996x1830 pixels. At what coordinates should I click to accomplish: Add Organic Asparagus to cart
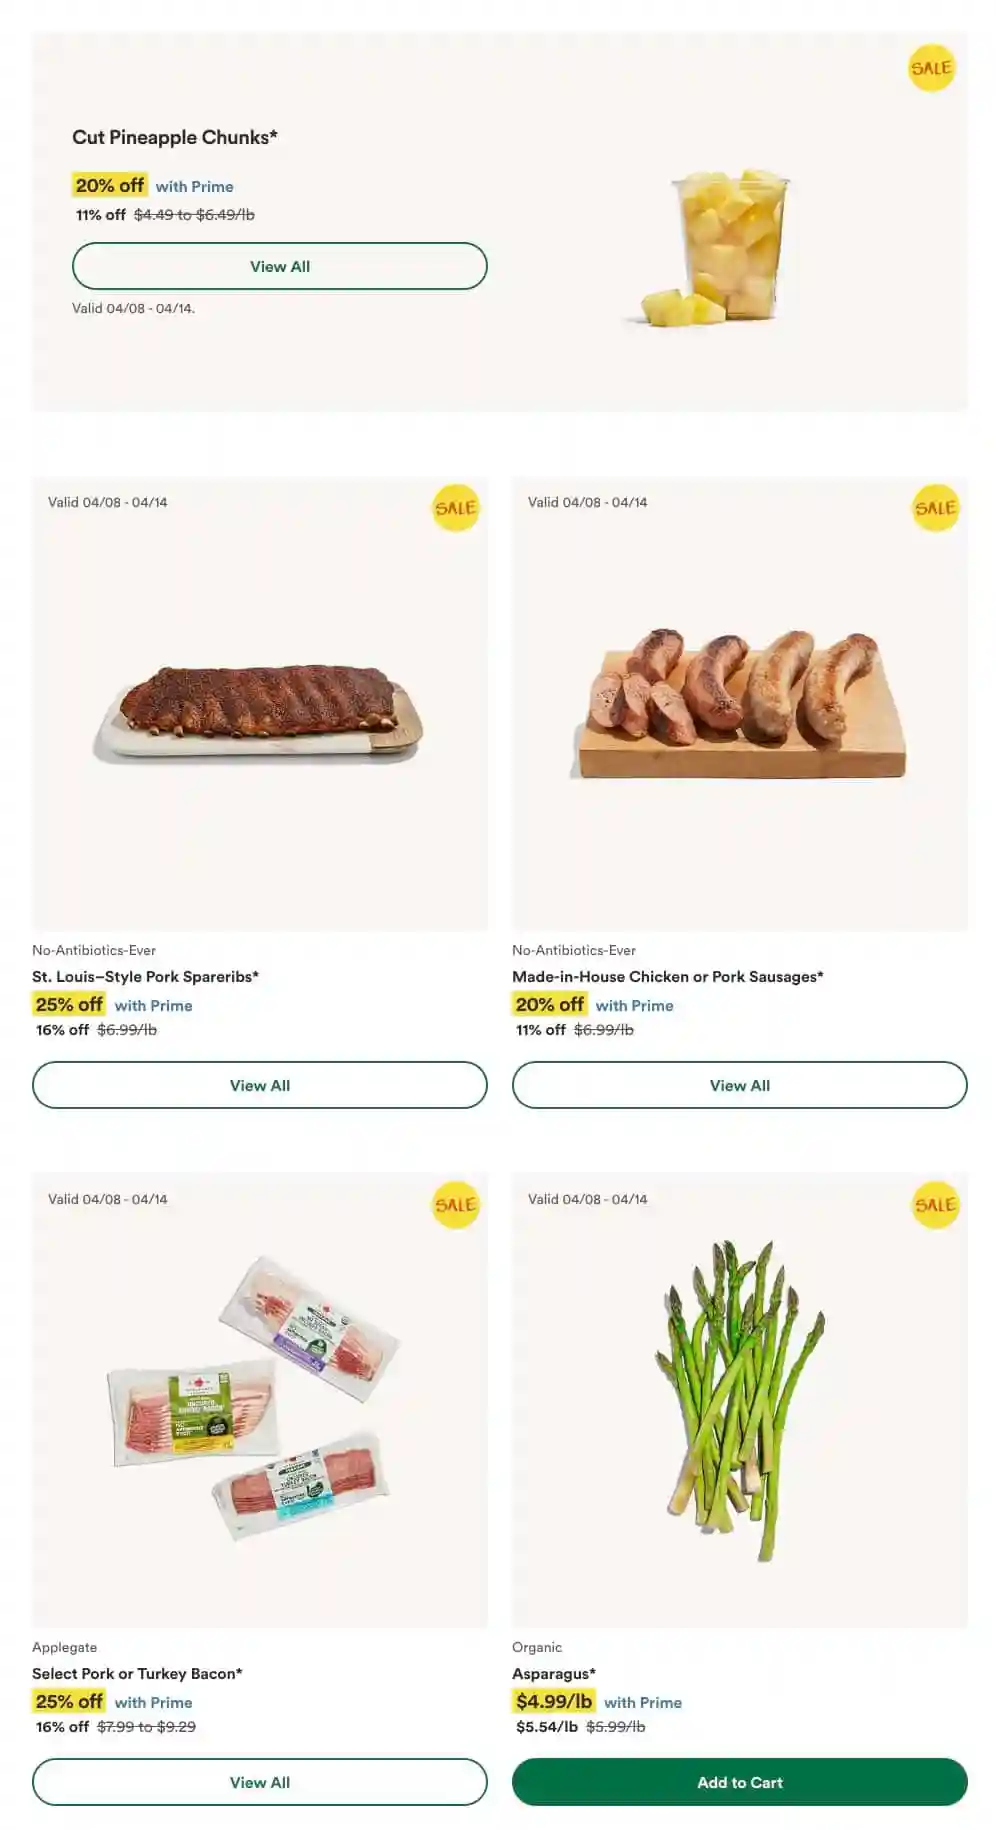[x=739, y=1782]
